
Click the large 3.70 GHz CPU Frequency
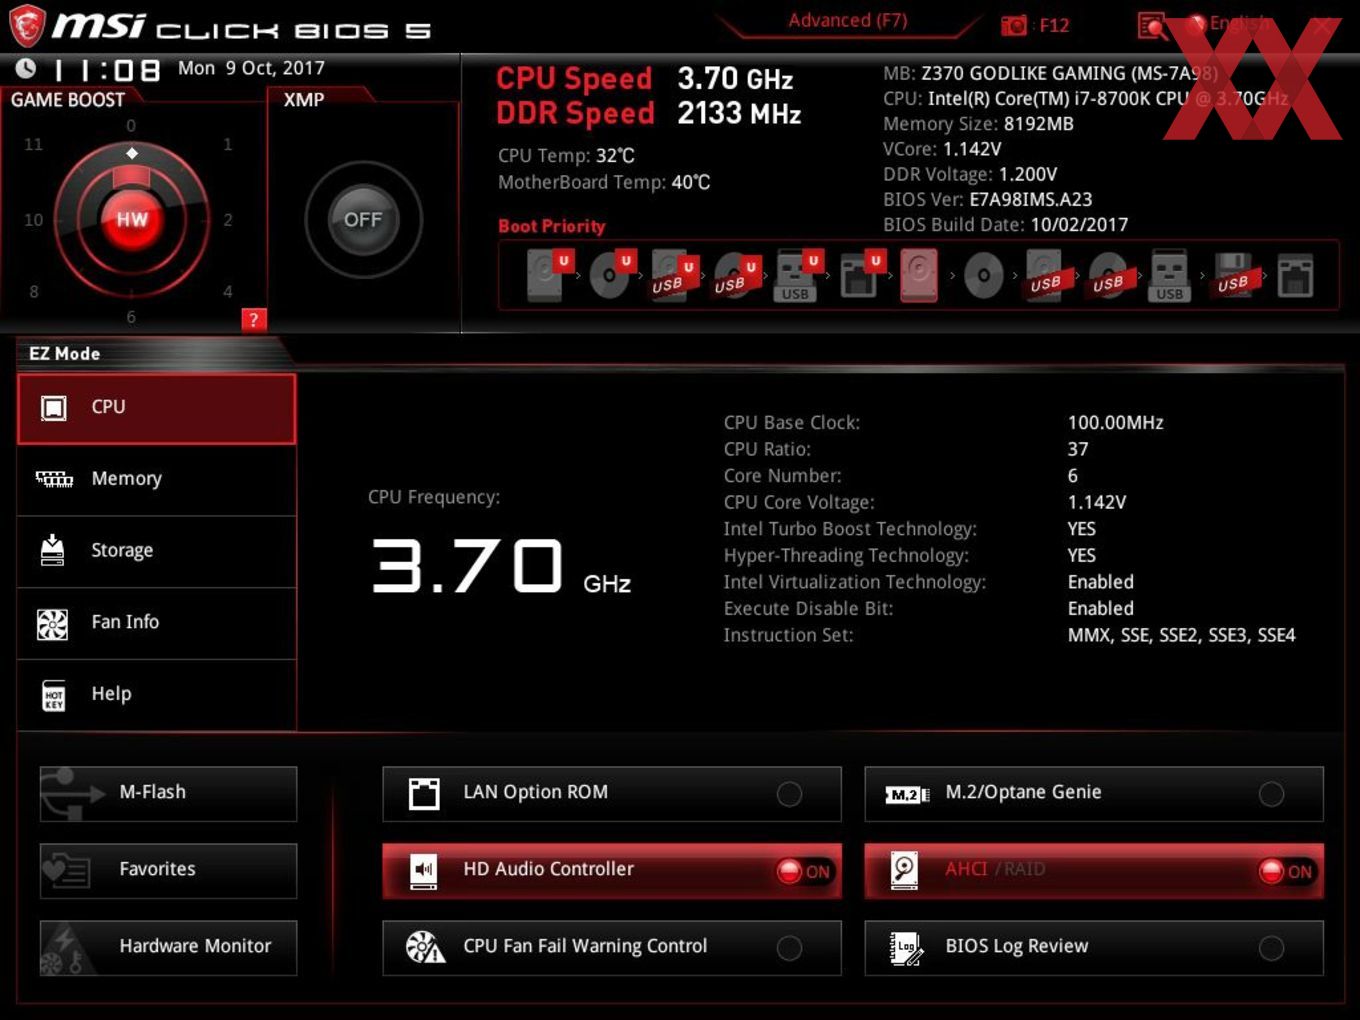pos(500,567)
